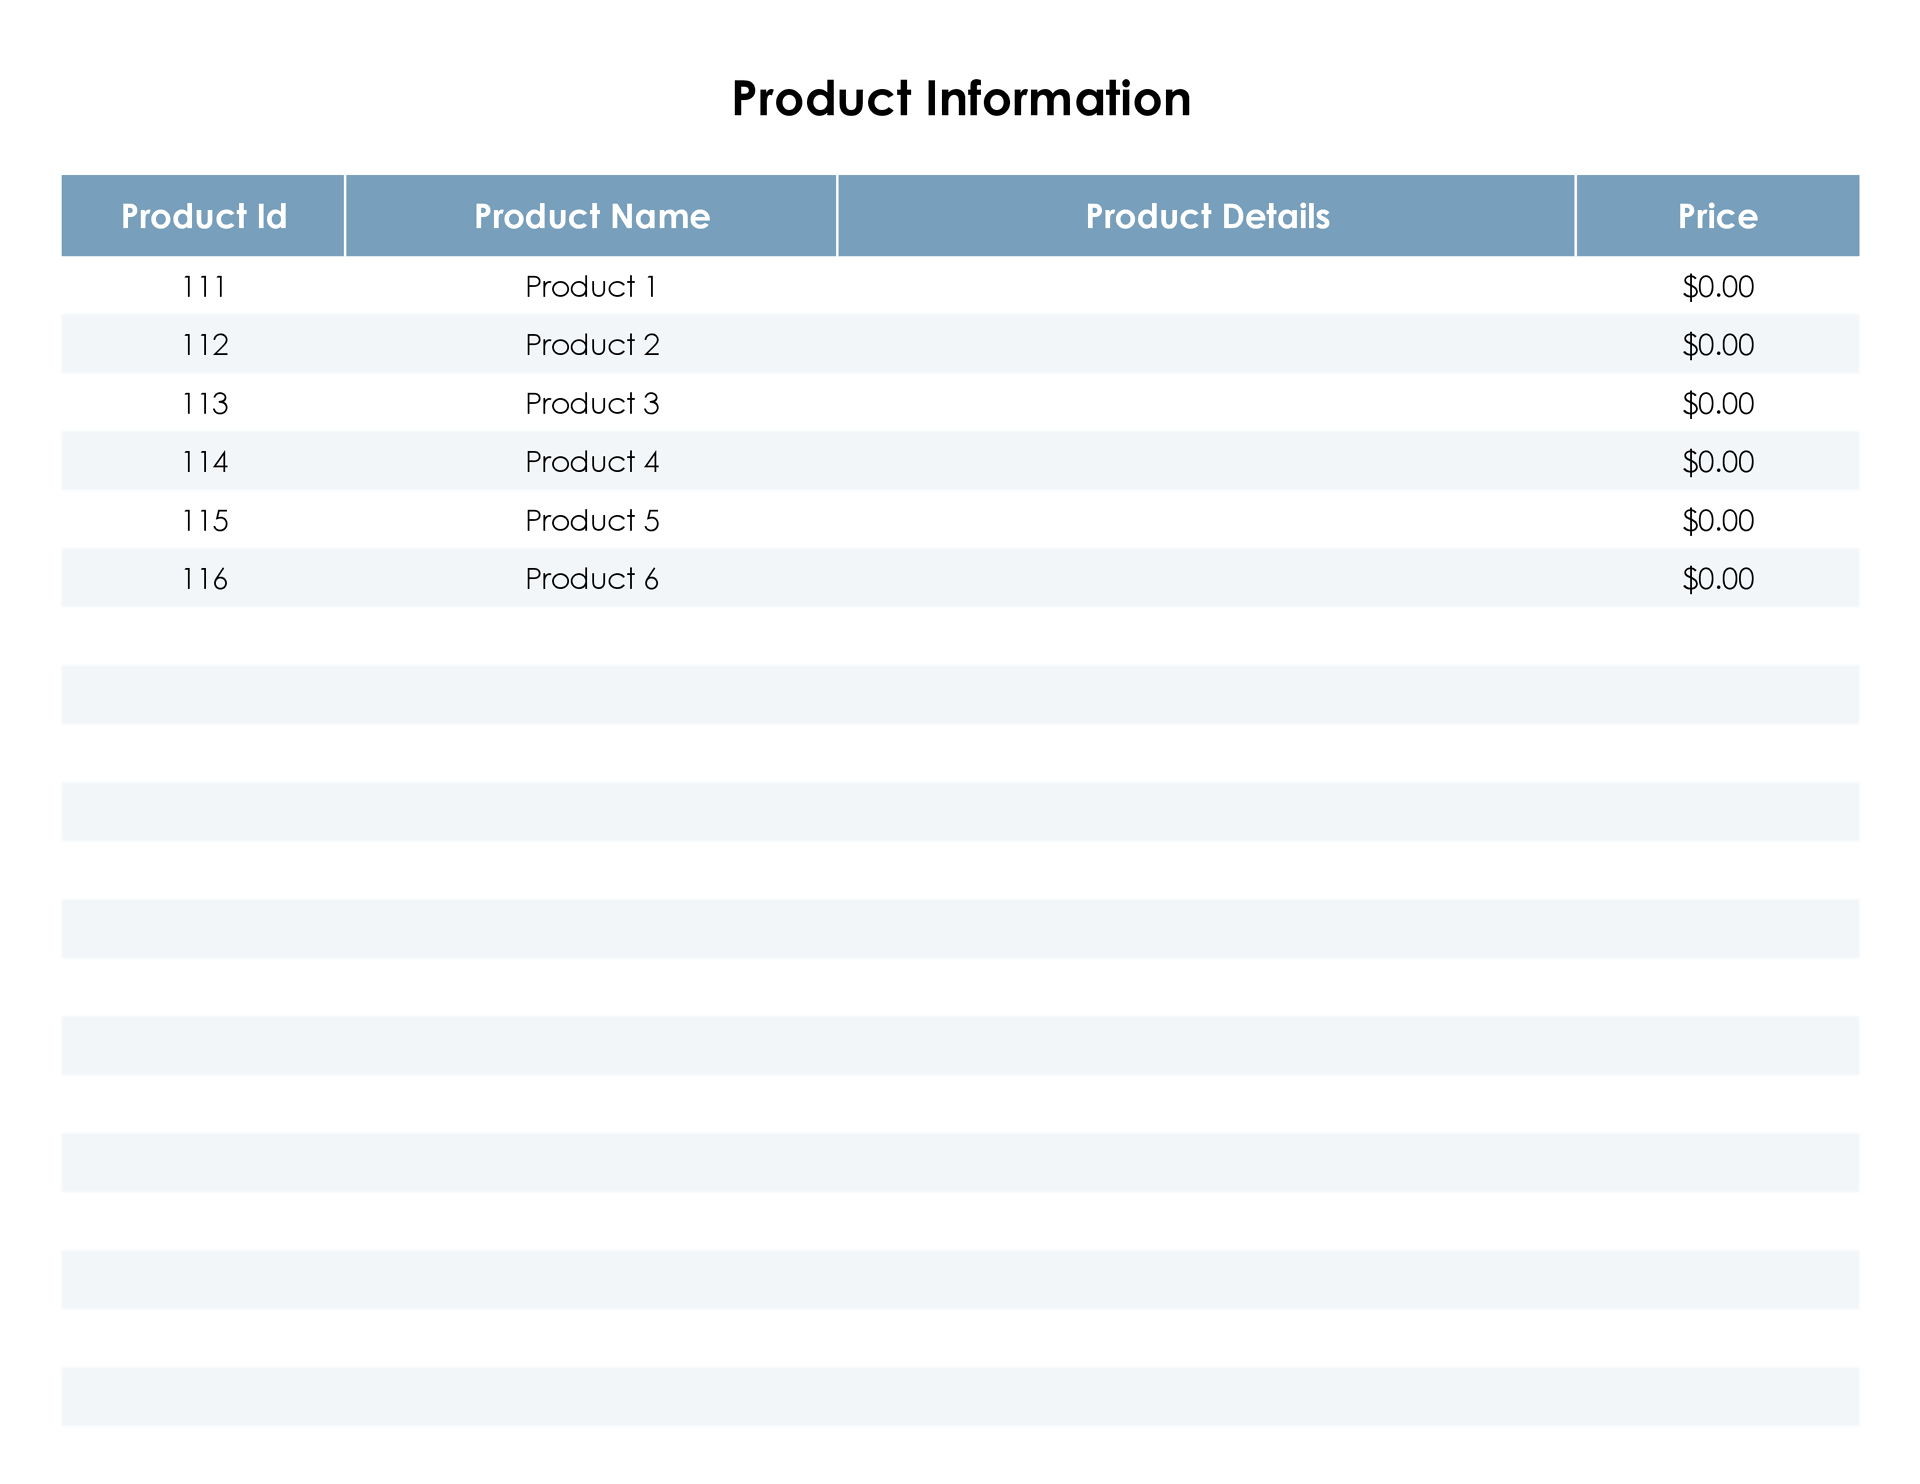1920x1484 pixels.
Task: Select the Product 3 name cell
Action: coord(591,404)
